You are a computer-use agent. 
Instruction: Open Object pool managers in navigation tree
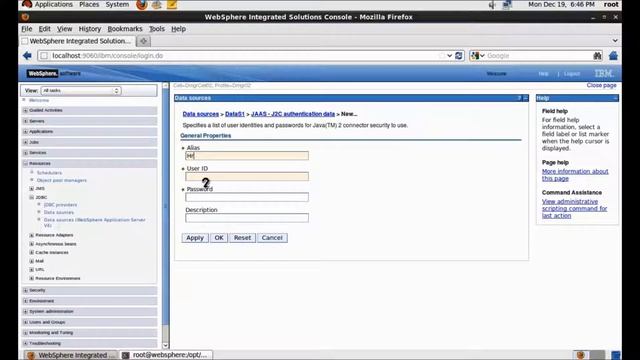[x=62, y=180]
